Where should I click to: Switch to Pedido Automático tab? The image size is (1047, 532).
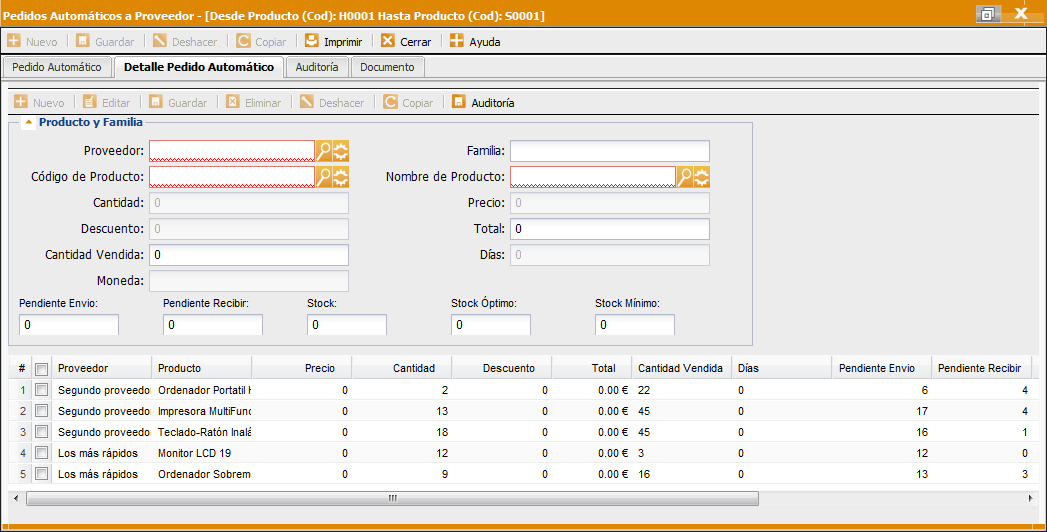click(57, 67)
